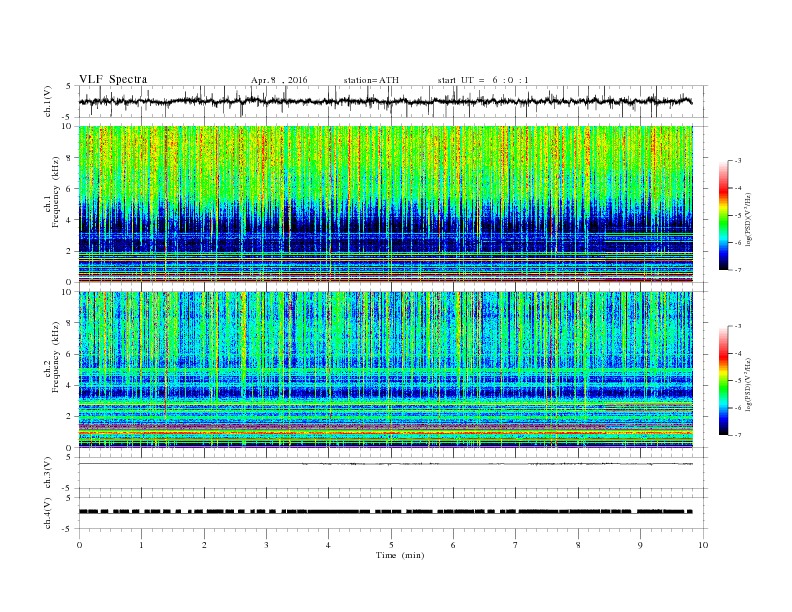Click time axis tick label "10" at right end
The height and width of the screenshot is (612, 792).
(x=703, y=545)
